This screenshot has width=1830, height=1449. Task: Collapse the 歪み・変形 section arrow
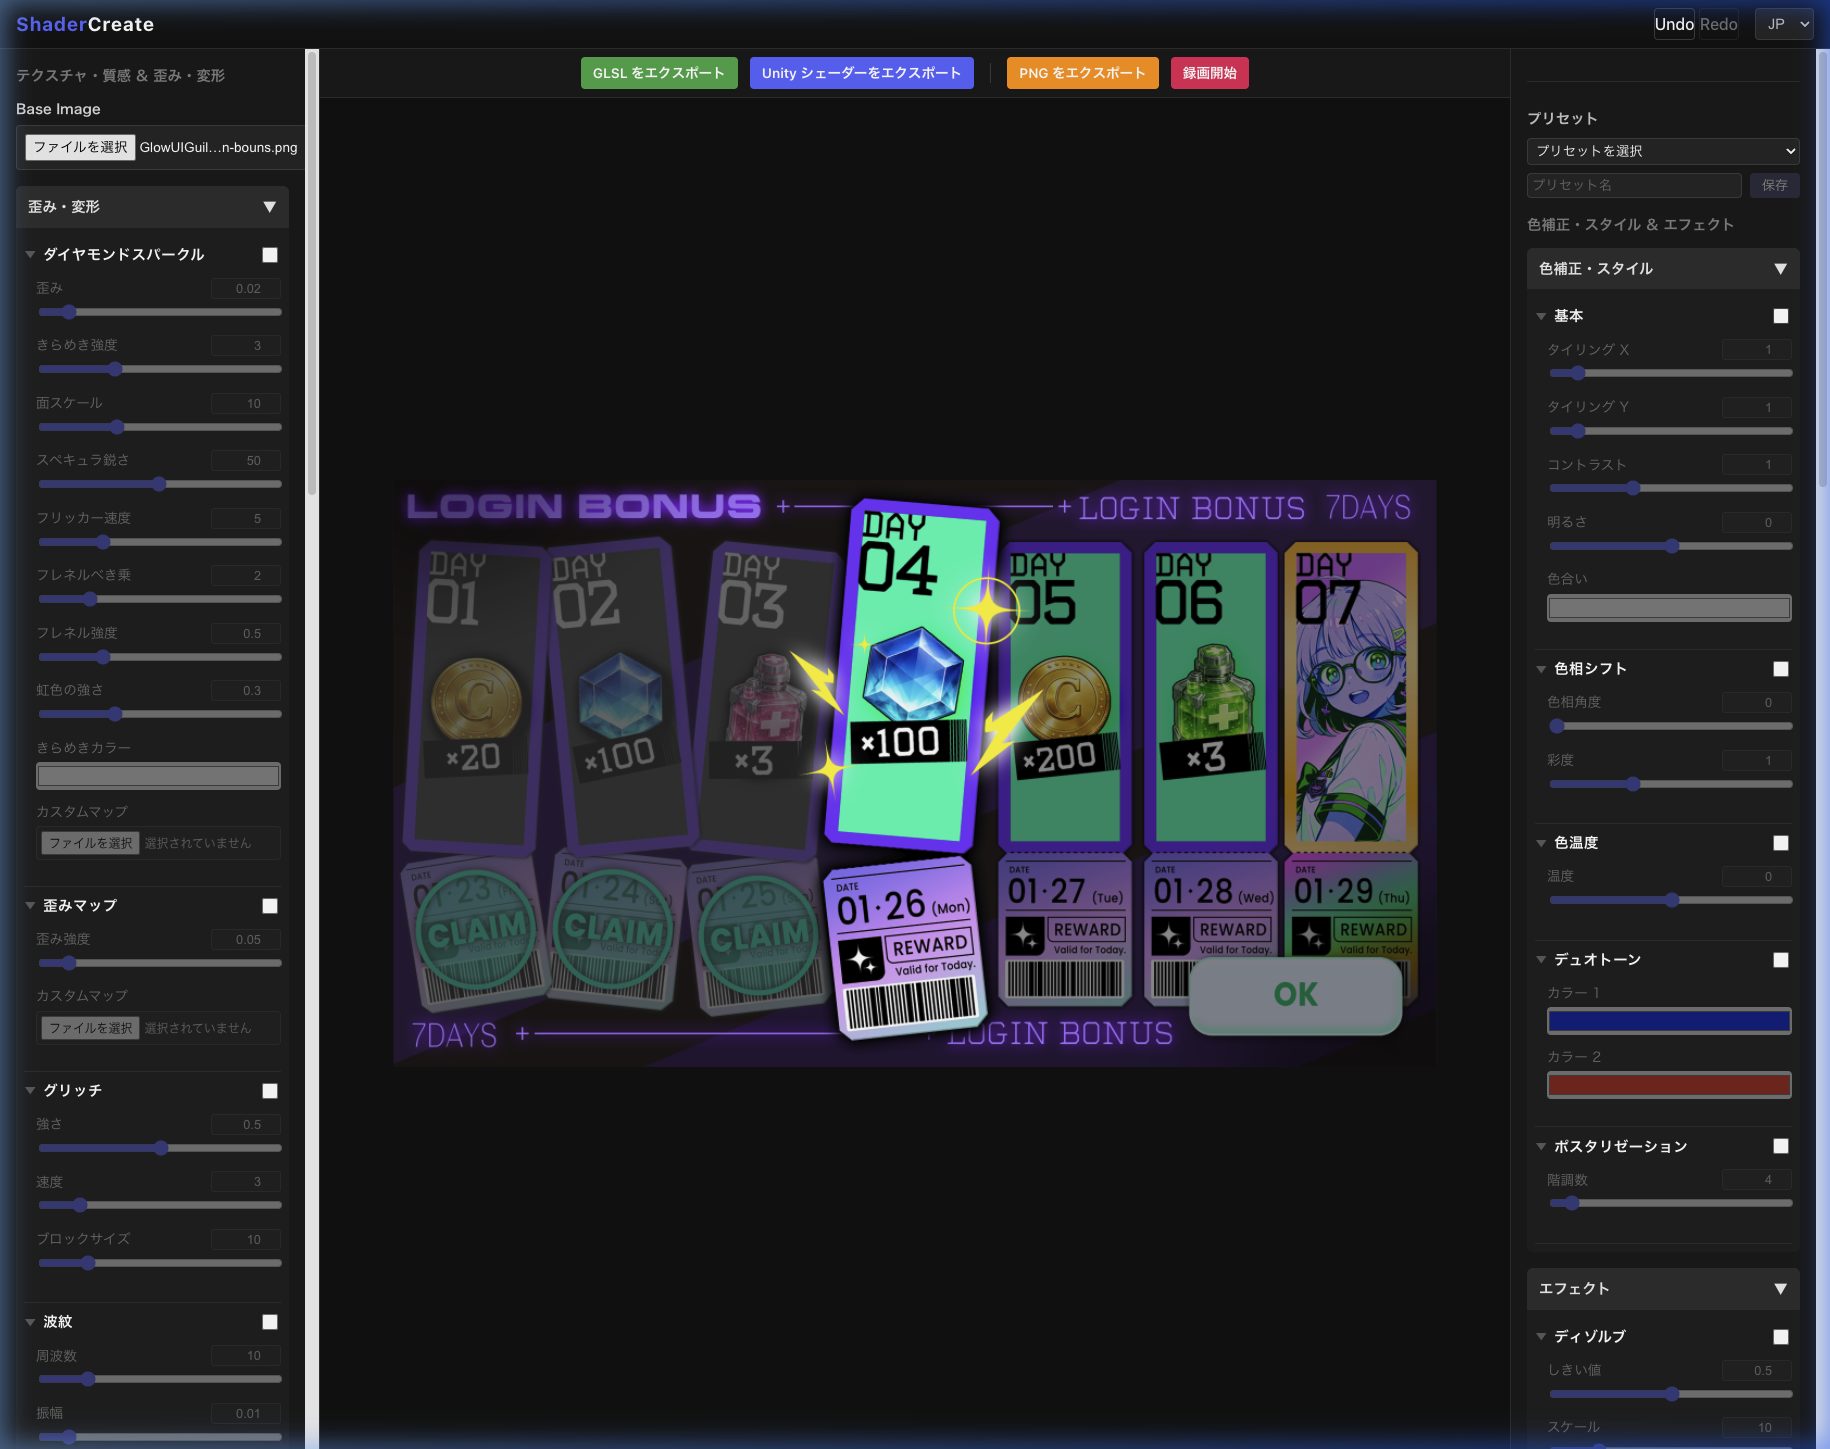click(269, 207)
